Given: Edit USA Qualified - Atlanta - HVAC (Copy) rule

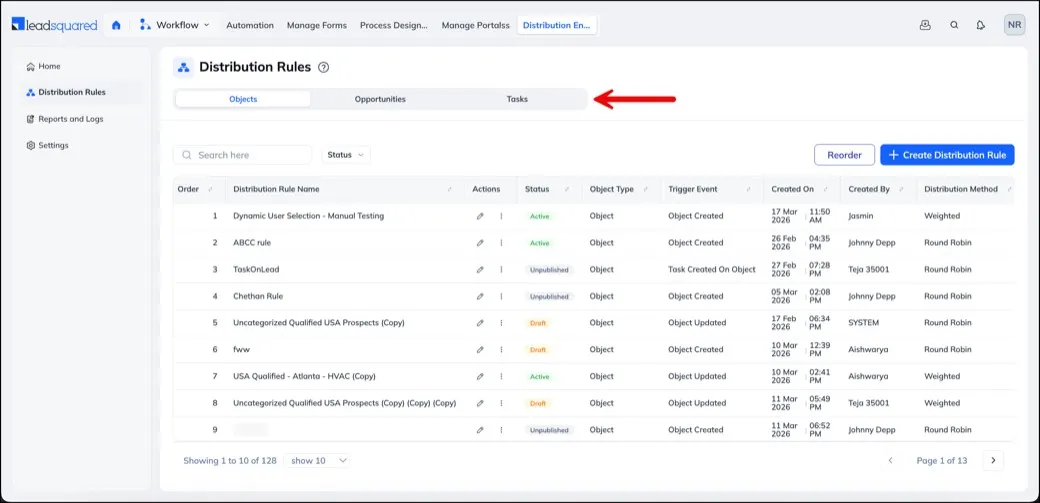Looking at the screenshot, I should pos(480,376).
